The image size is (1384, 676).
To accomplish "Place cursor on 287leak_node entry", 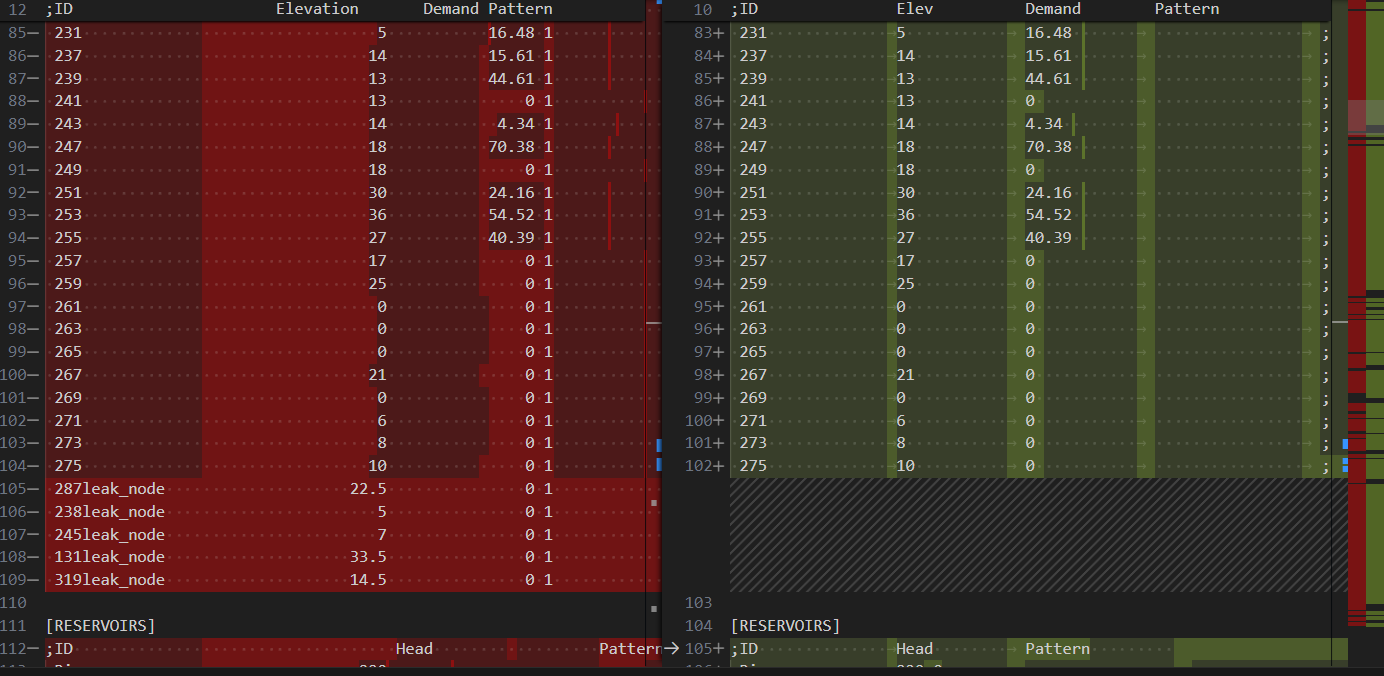I will point(110,489).
